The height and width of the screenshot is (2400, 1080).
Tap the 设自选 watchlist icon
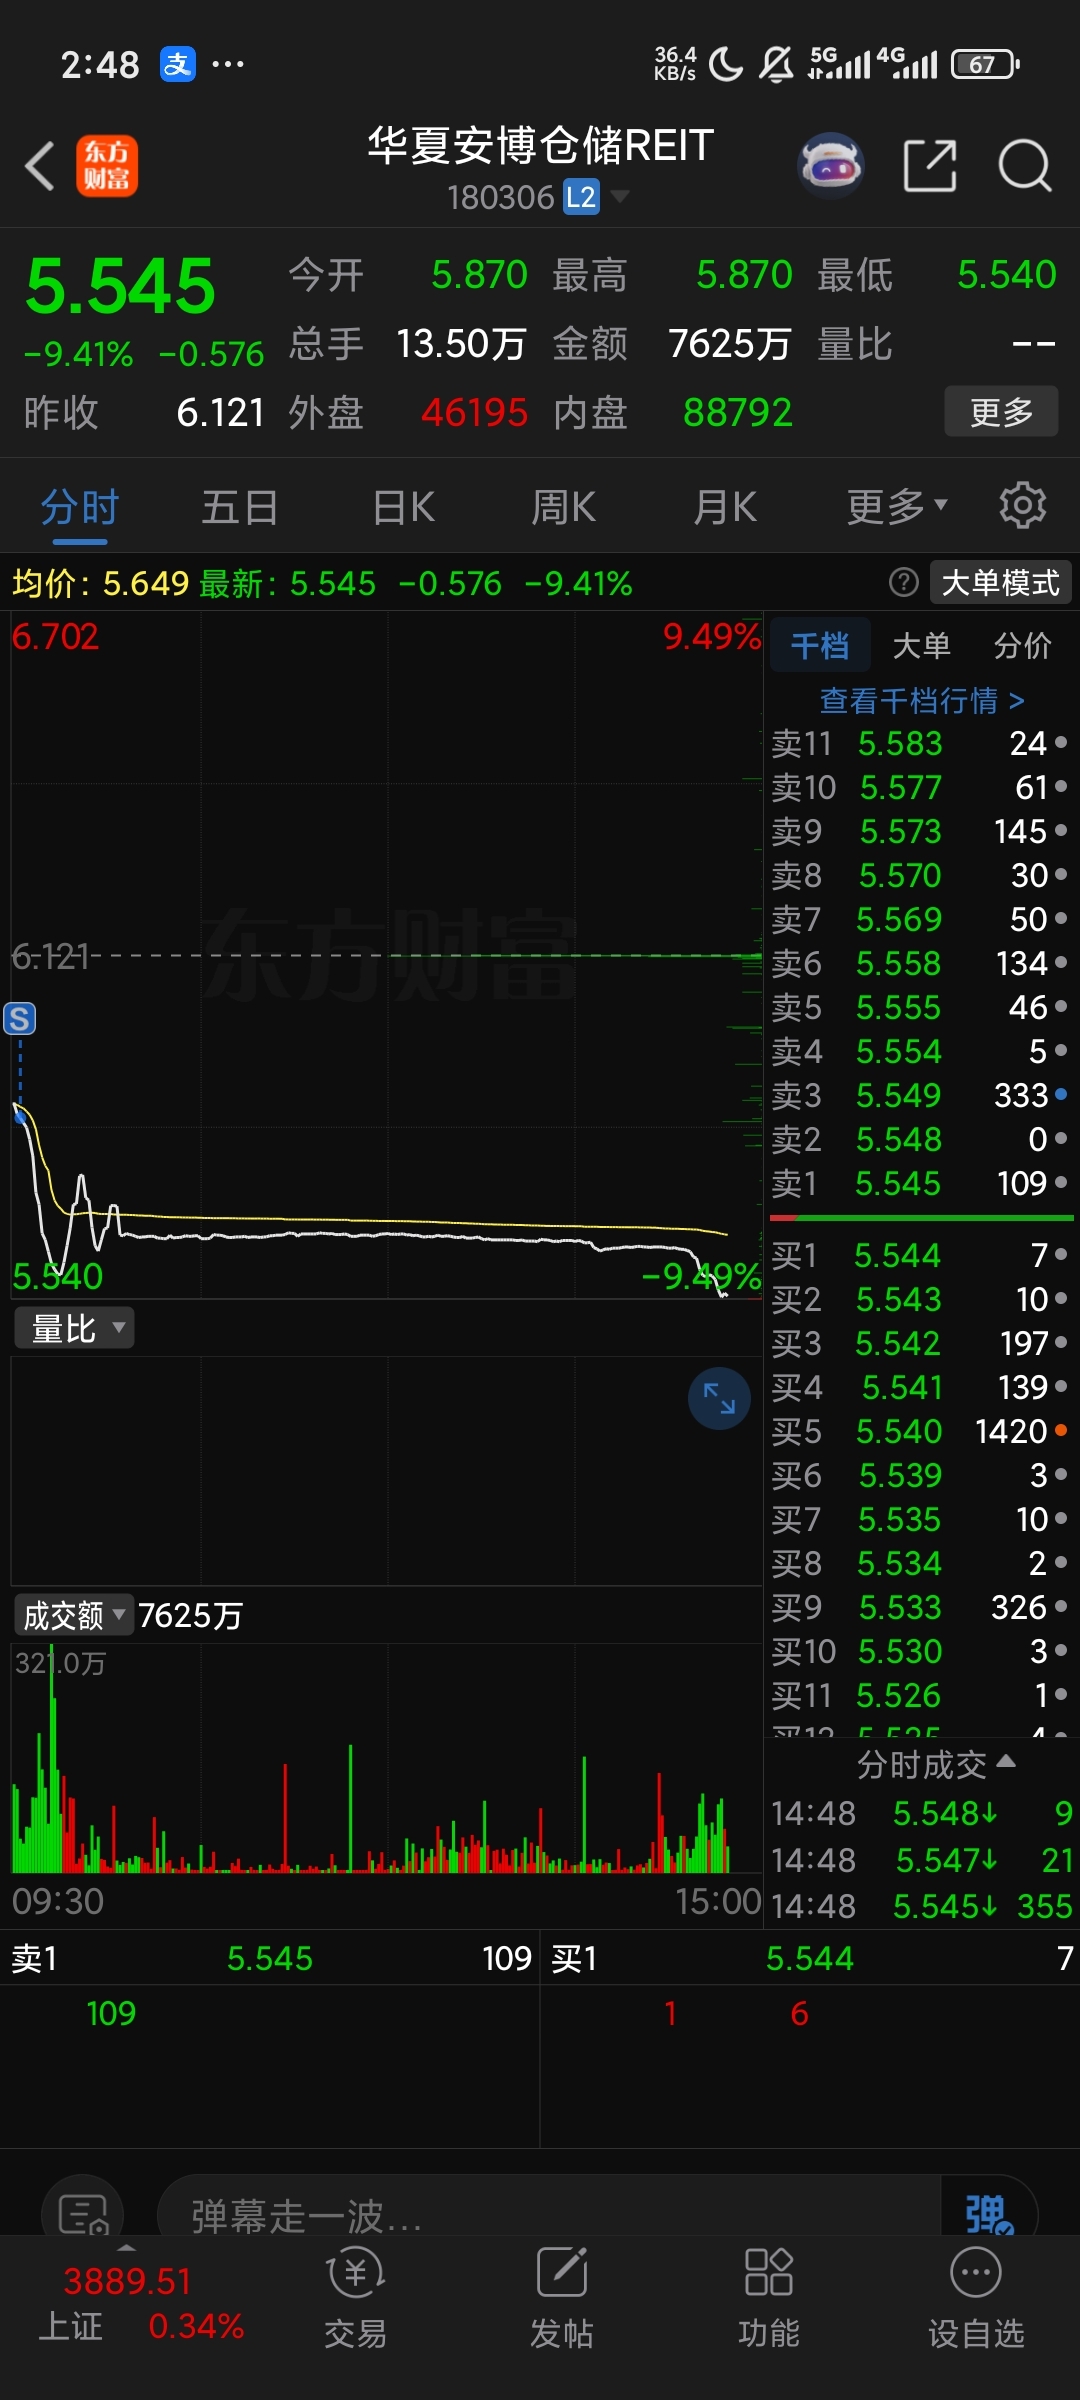pos(976,2298)
